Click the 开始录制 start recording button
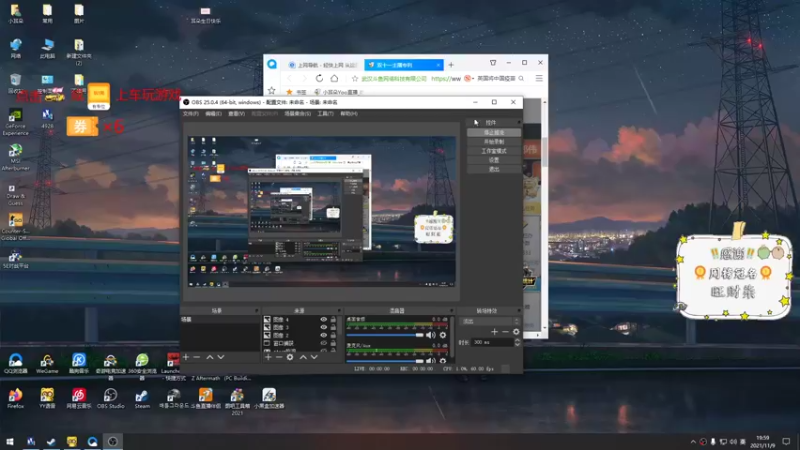The height and width of the screenshot is (450, 800). click(x=494, y=142)
